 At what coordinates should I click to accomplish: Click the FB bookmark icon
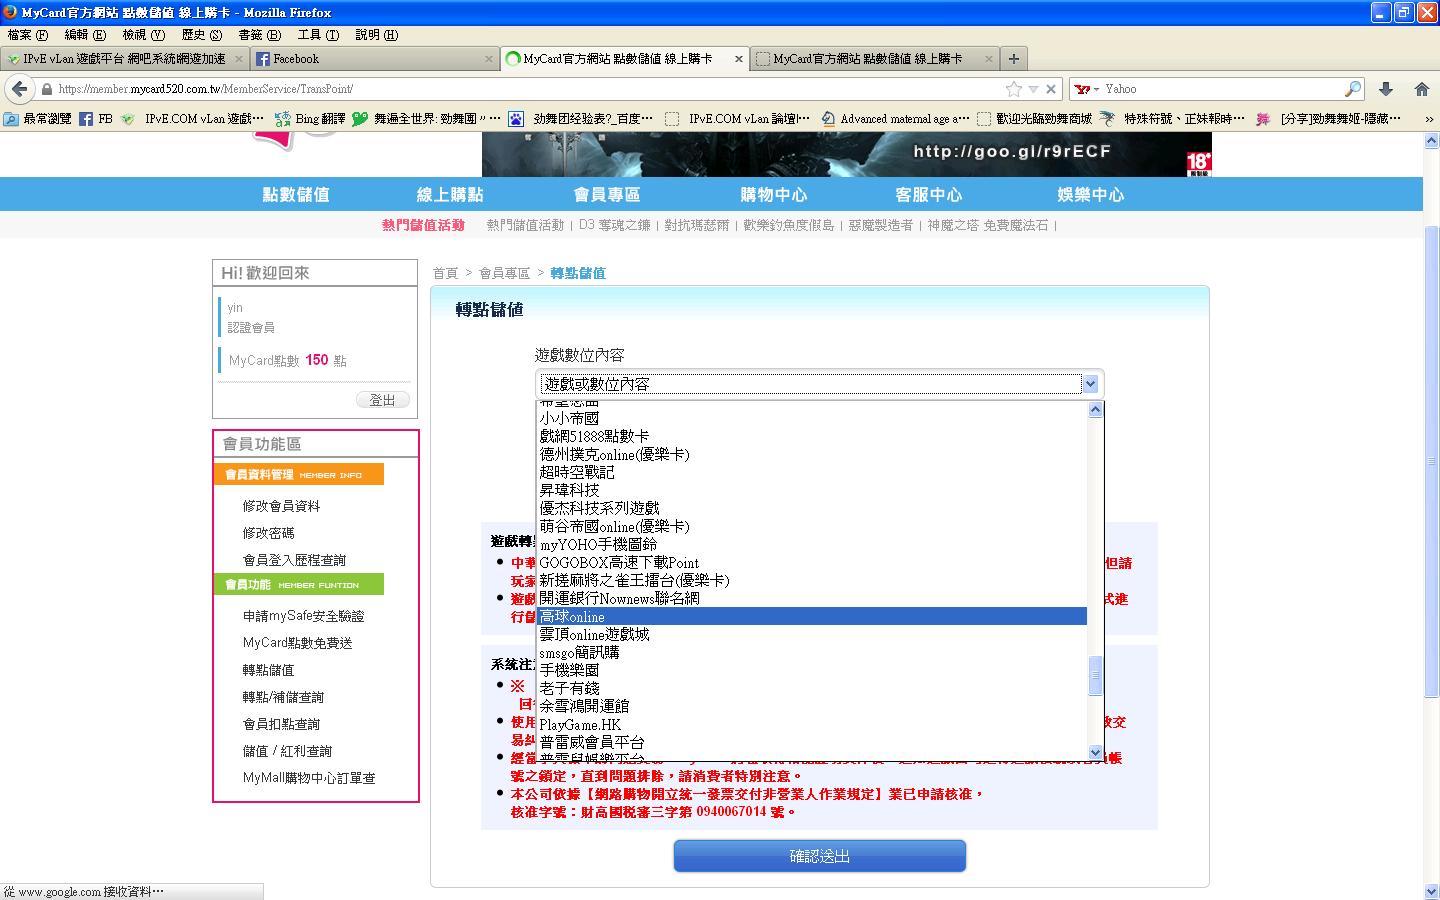[96, 118]
